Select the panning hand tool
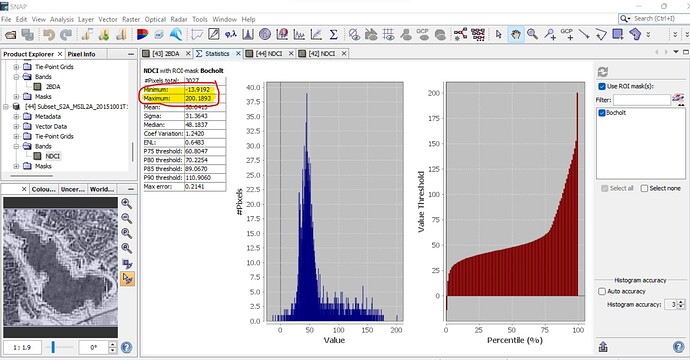Screen dimensions: 690x360 pyautogui.click(x=515, y=34)
